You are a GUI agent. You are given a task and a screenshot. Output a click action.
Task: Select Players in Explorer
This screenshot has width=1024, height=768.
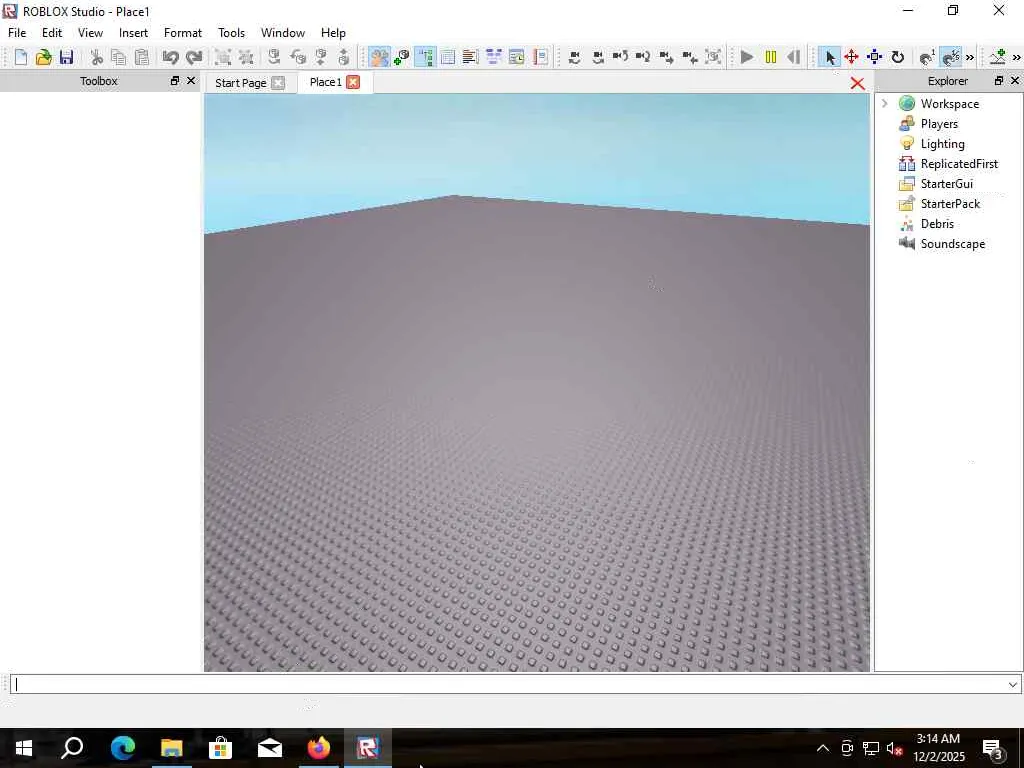click(939, 124)
